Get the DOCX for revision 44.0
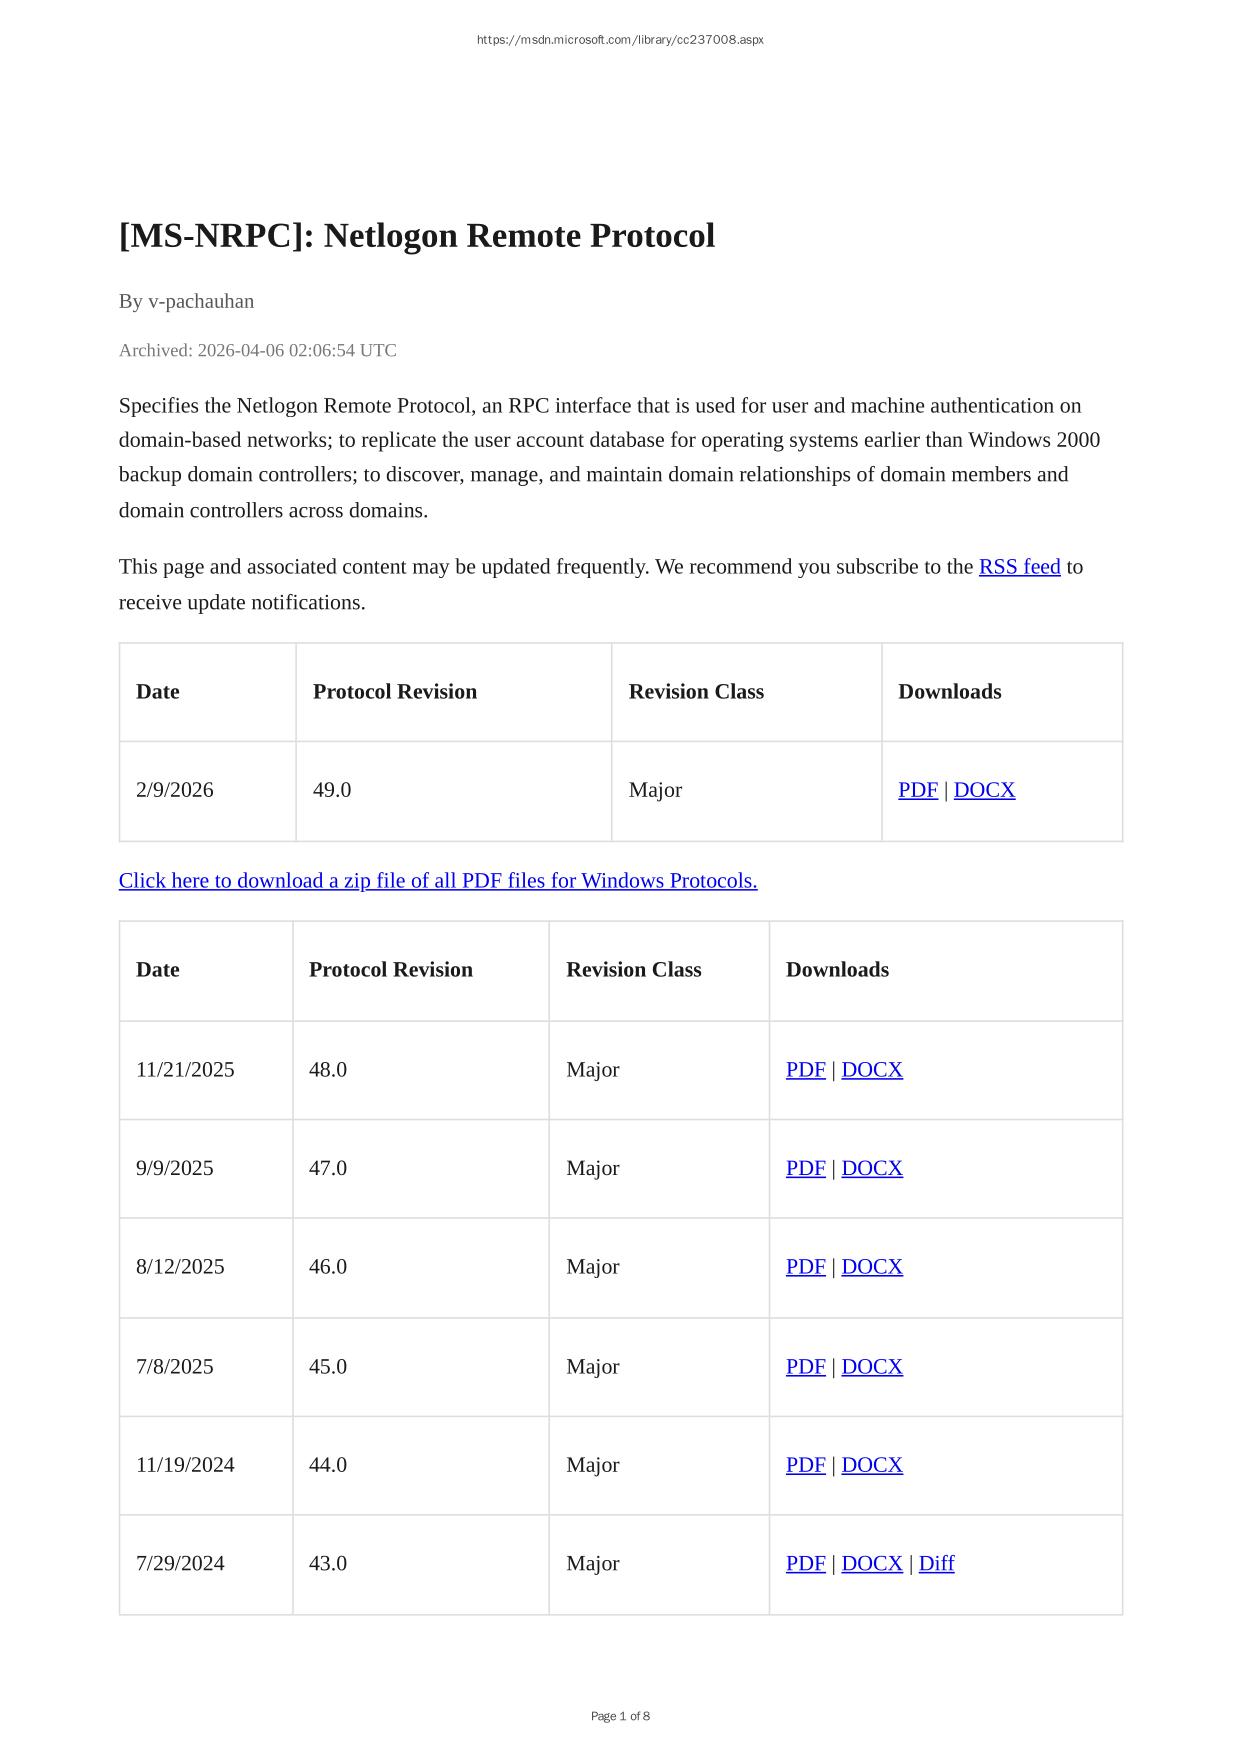Image resolution: width=1242 pixels, height=1756 pixels. pyautogui.click(x=872, y=1465)
